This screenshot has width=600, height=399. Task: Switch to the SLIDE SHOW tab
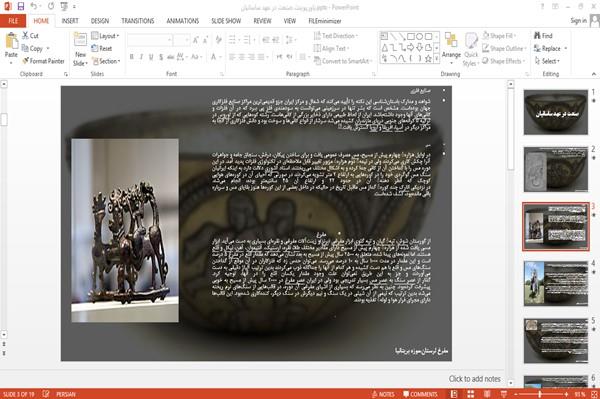[x=226, y=21]
